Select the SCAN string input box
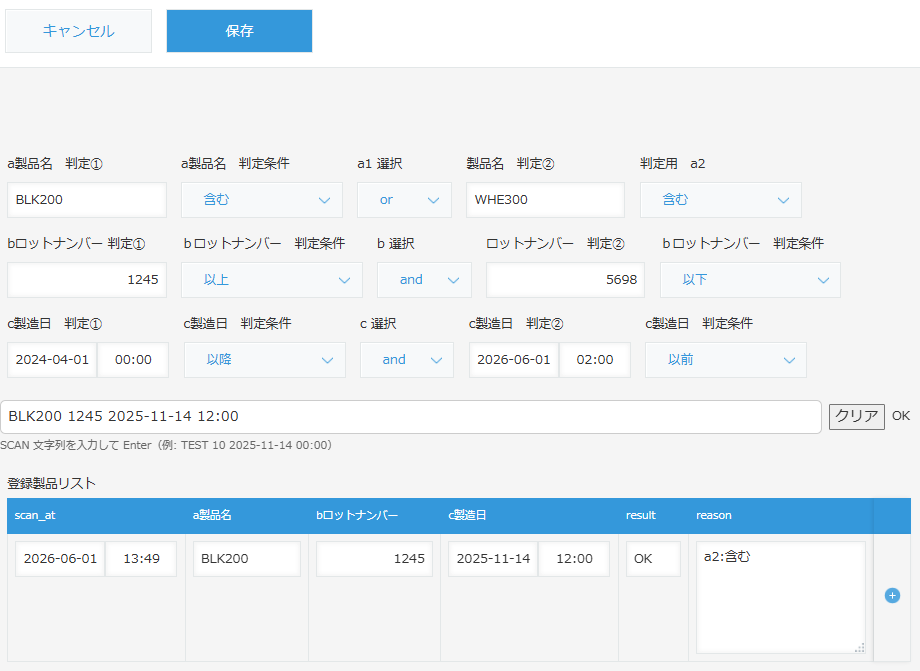 click(x=411, y=417)
